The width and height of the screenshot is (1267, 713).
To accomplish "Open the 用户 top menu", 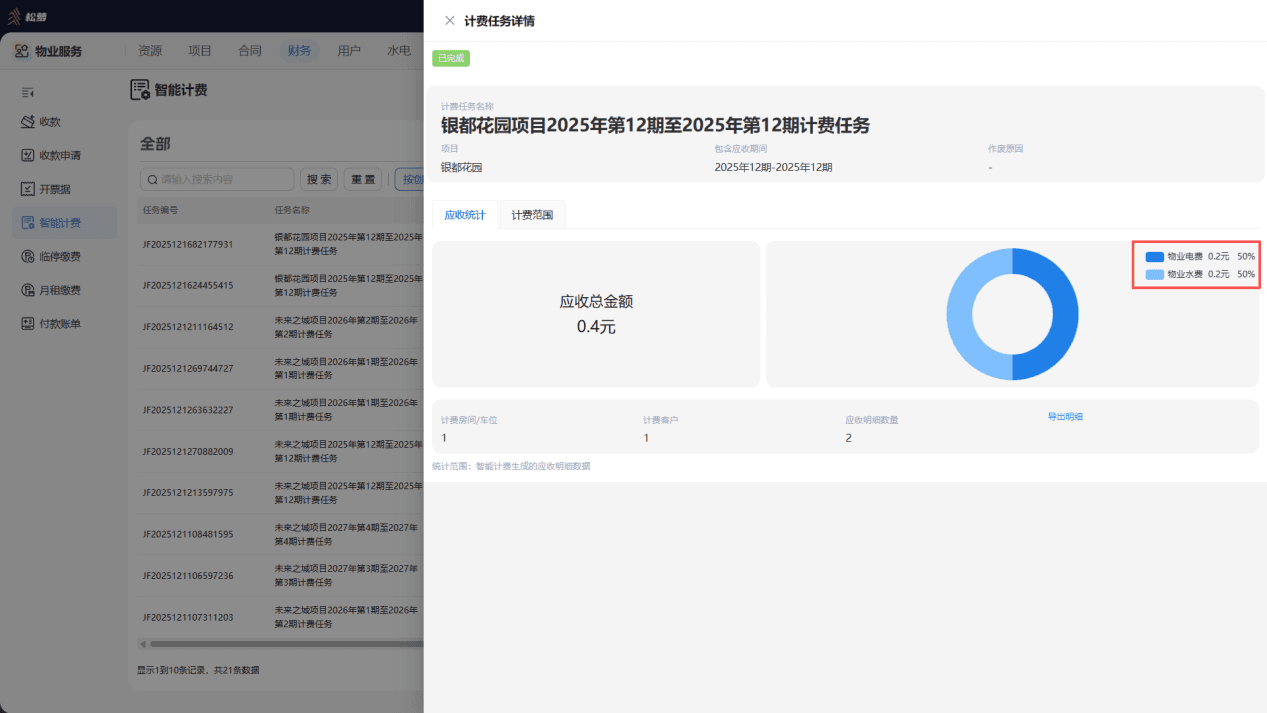I will (x=349, y=51).
